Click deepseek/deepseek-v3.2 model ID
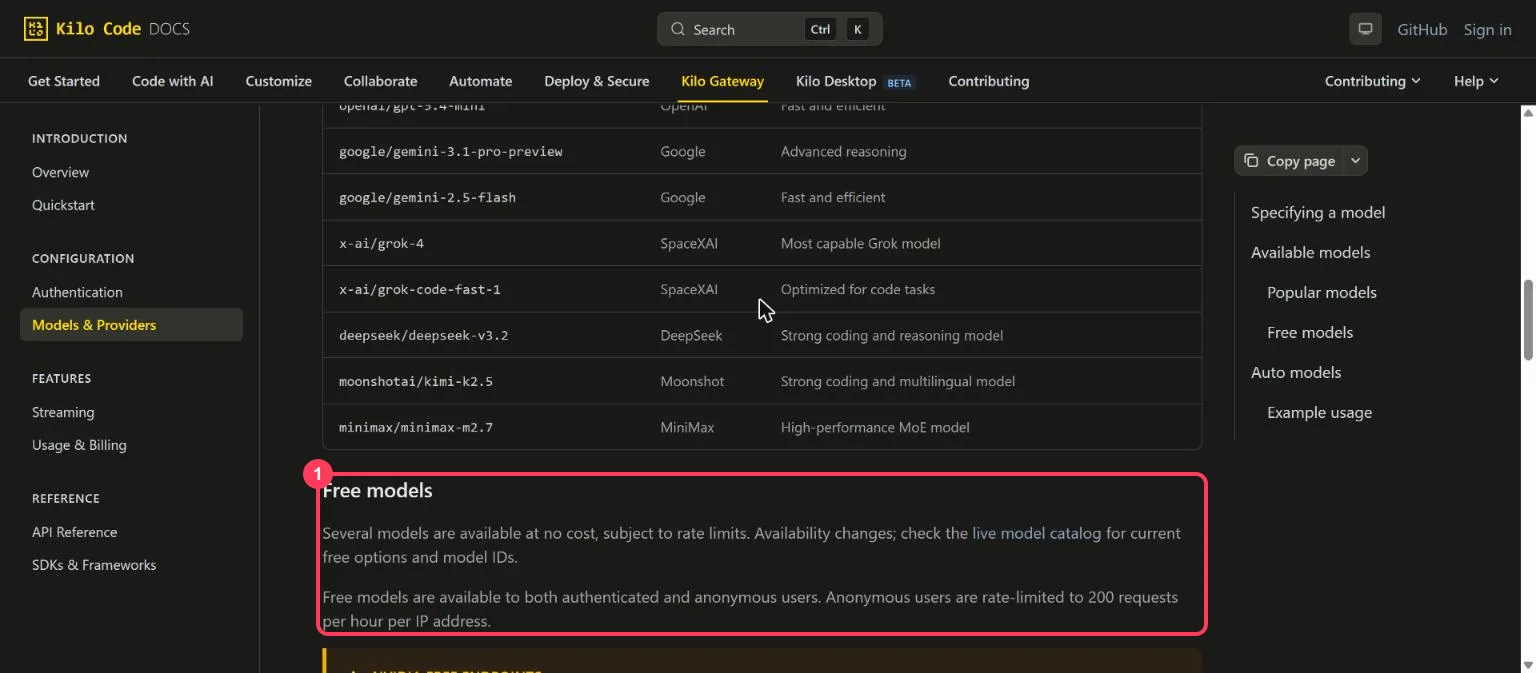Viewport: 1536px width, 673px height. pyautogui.click(x=424, y=336)
